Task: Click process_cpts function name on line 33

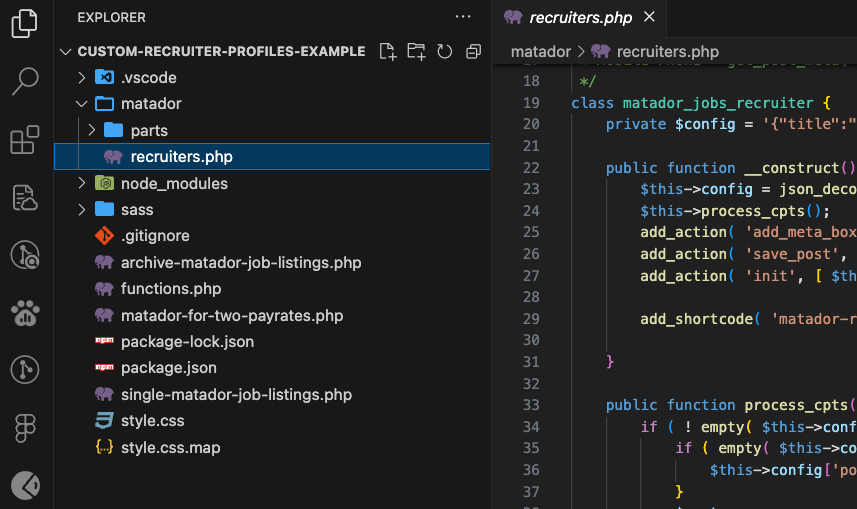Action: [795, 405]
